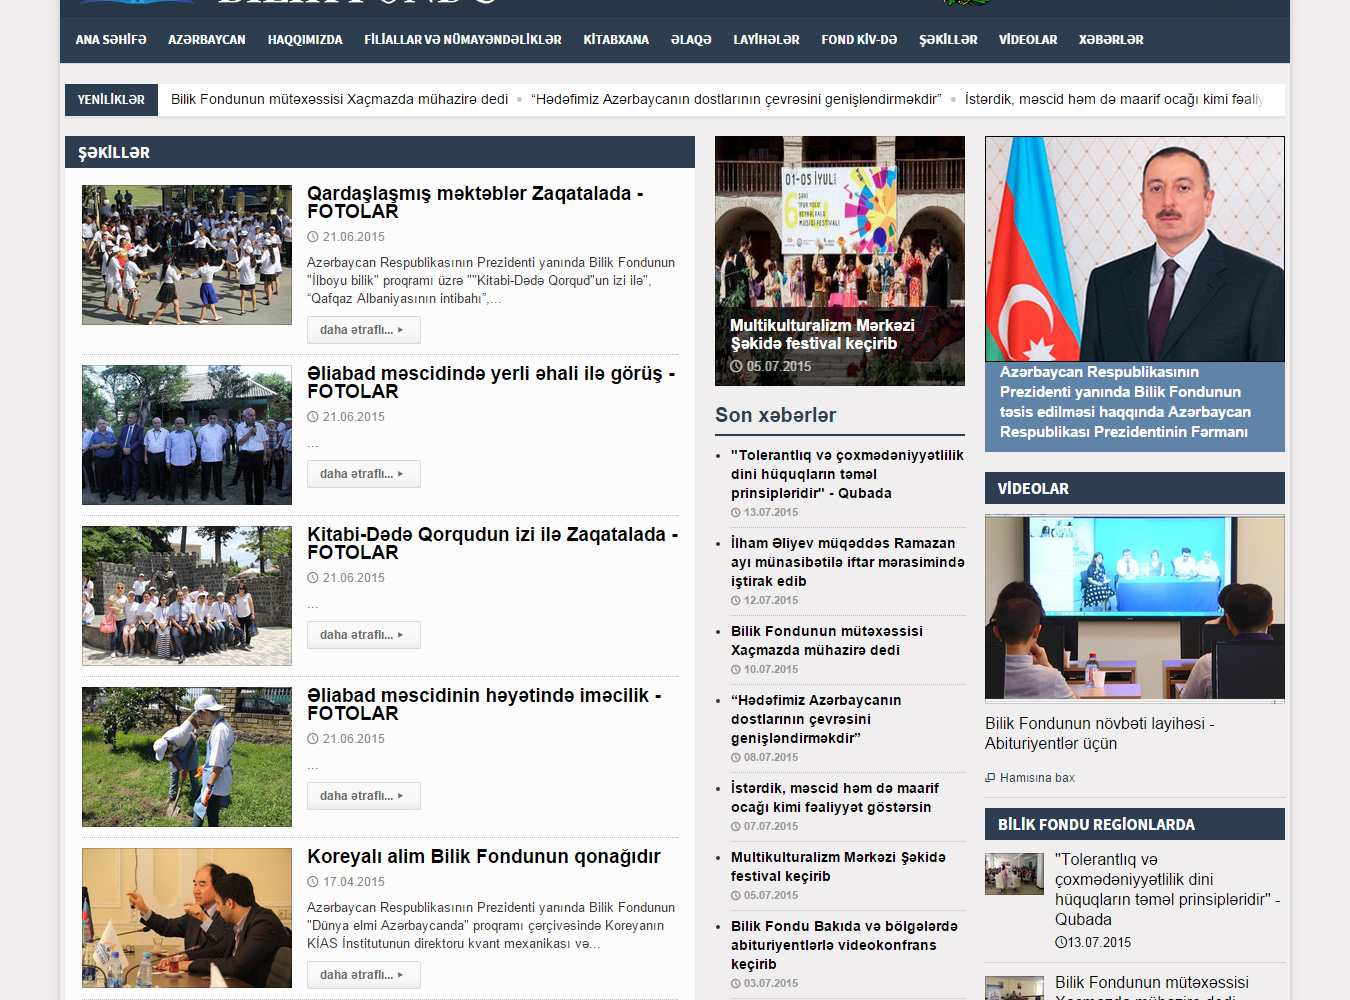The height and width of the screenshot is (1000, 1350).
Task: Select ŞƏKİLLƏR in the top navigation
Action: [x=948, y=40]
